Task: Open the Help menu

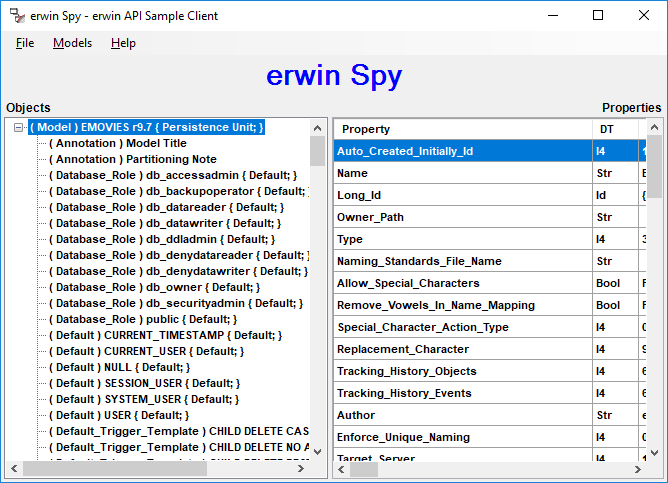Action: pos(123,43)
